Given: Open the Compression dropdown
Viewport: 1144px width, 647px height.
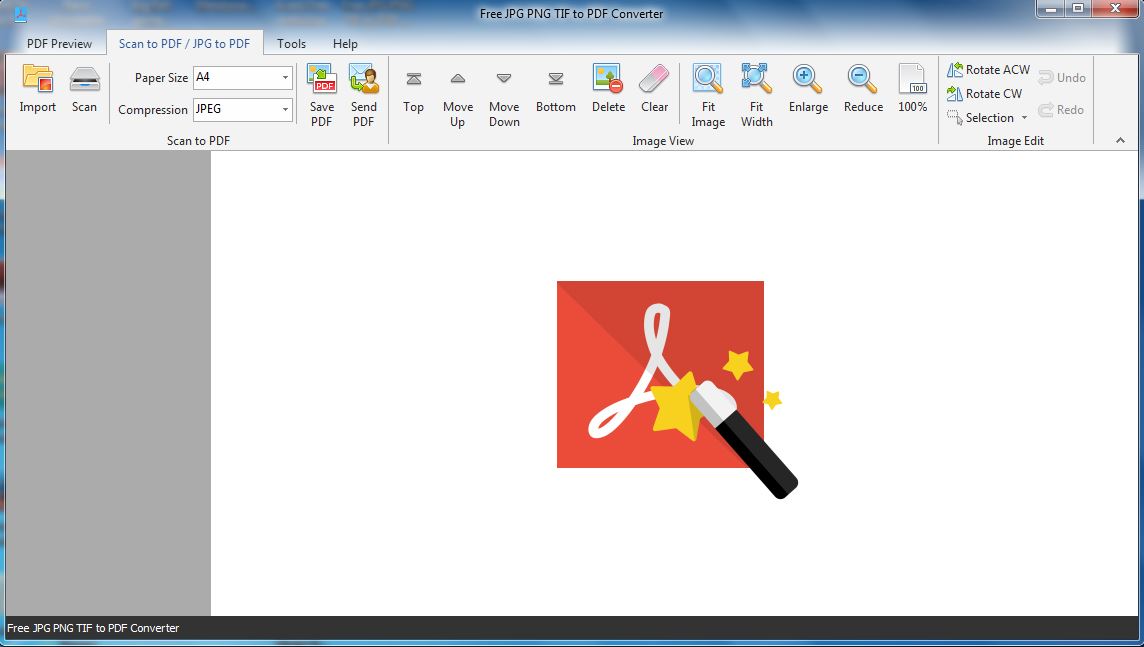Looking at the screenshot, I should pos(286,109).
